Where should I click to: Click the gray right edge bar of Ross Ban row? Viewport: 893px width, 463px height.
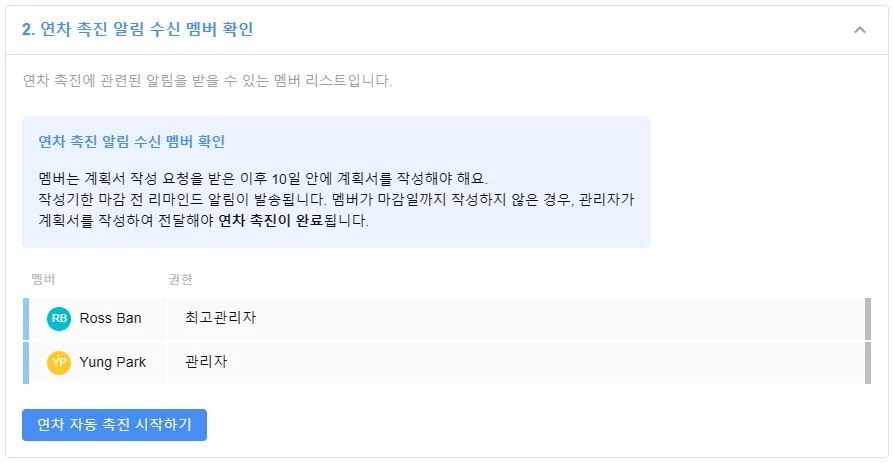click(868, 319)
